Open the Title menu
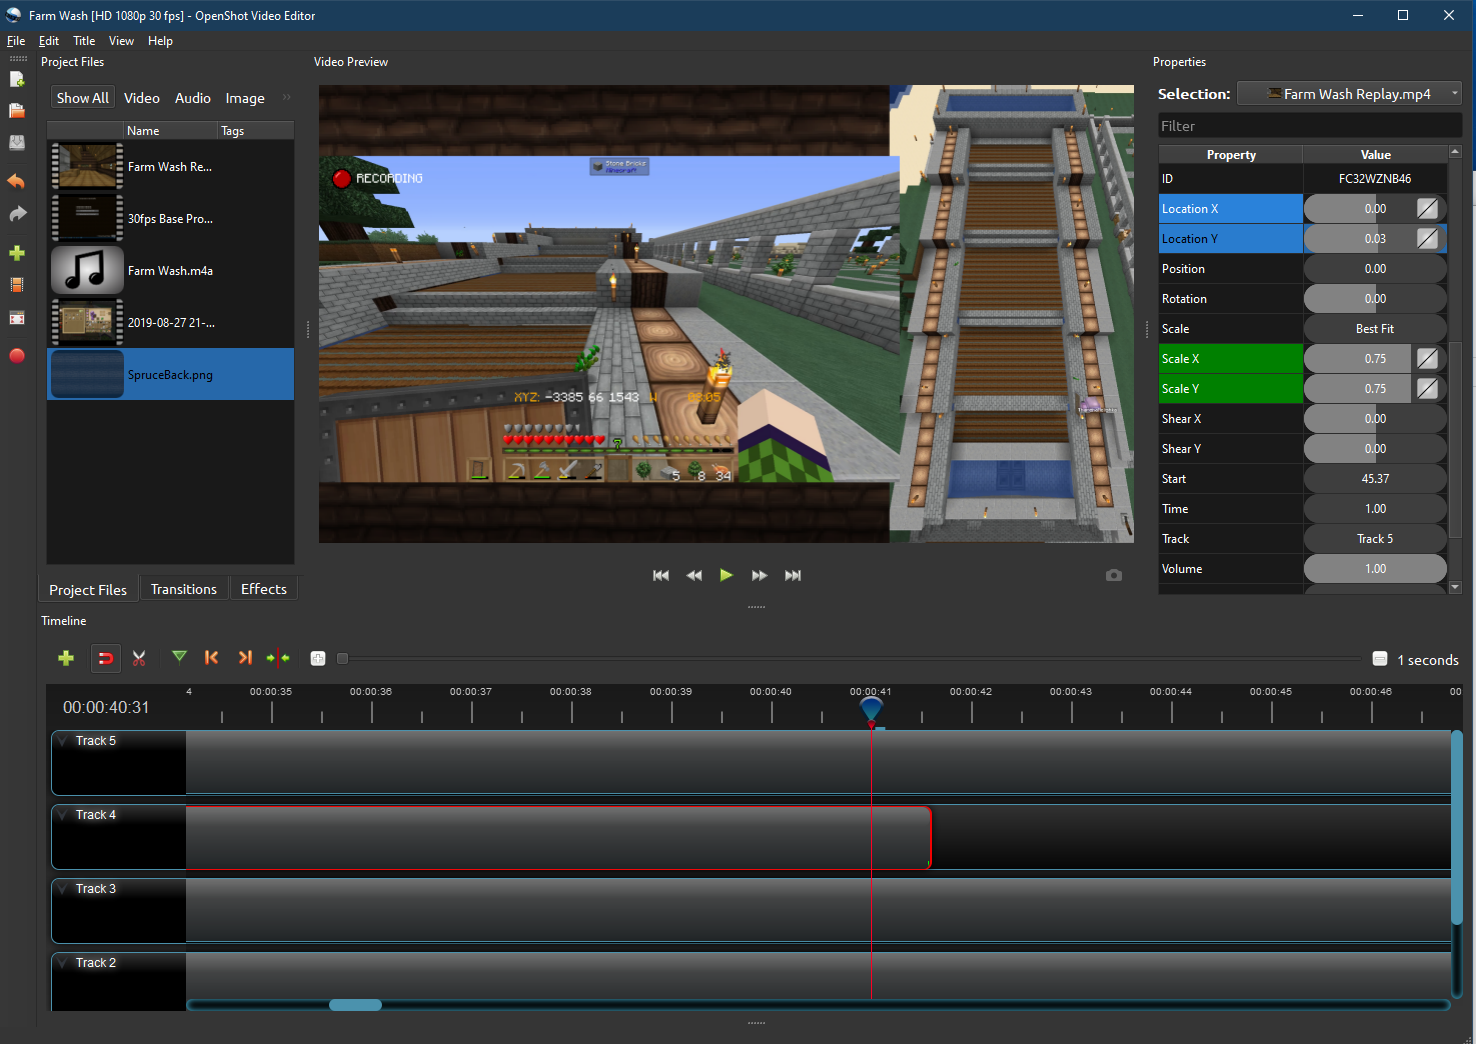Screen dimensions: 1476x1044 click(x=84, y=41)
